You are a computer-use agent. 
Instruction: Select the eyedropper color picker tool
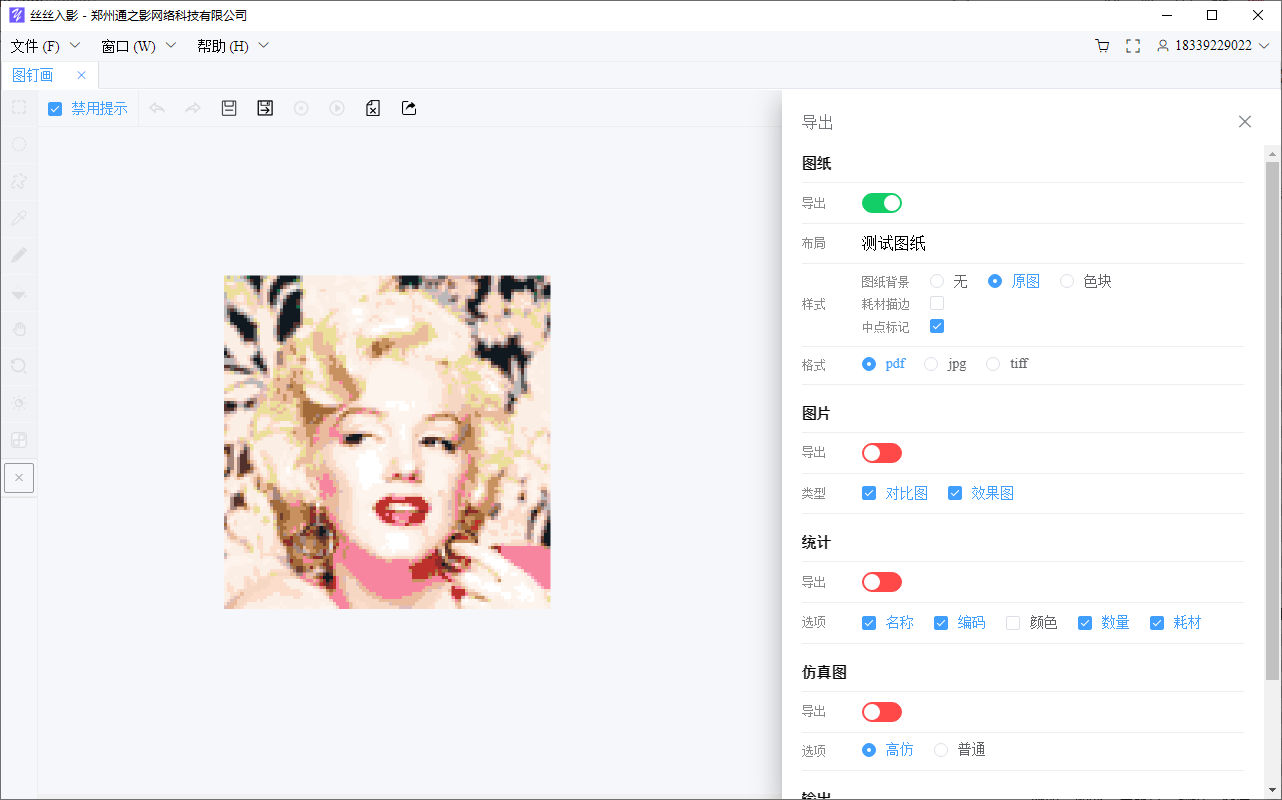tap(19, 217)
